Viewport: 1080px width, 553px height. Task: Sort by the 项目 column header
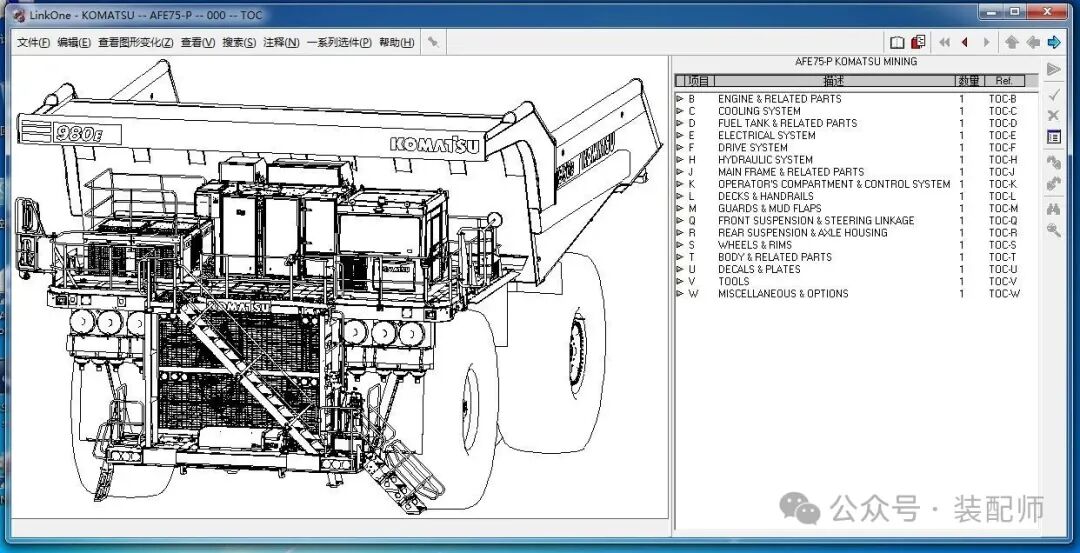pyautogui.click(x=698, y=81)
